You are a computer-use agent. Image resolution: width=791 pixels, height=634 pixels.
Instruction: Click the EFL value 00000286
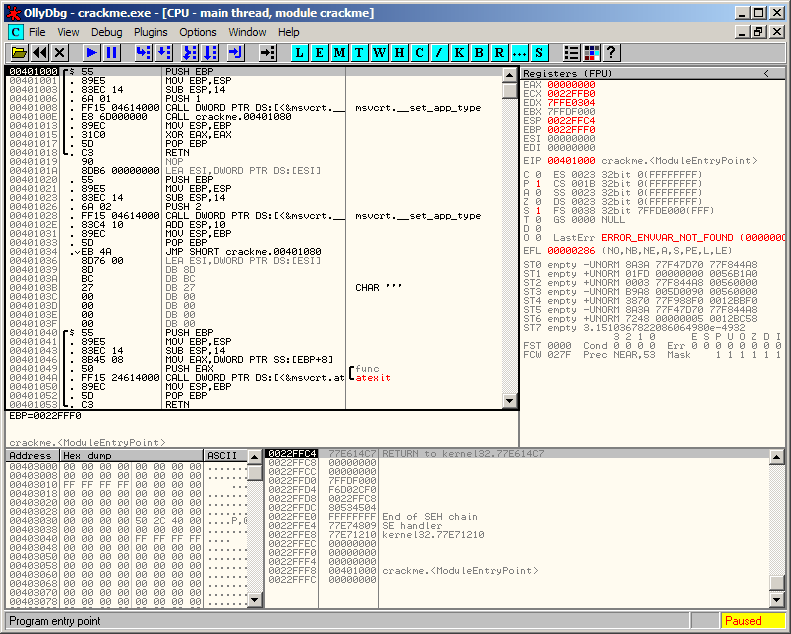click(x=571, y=251)
